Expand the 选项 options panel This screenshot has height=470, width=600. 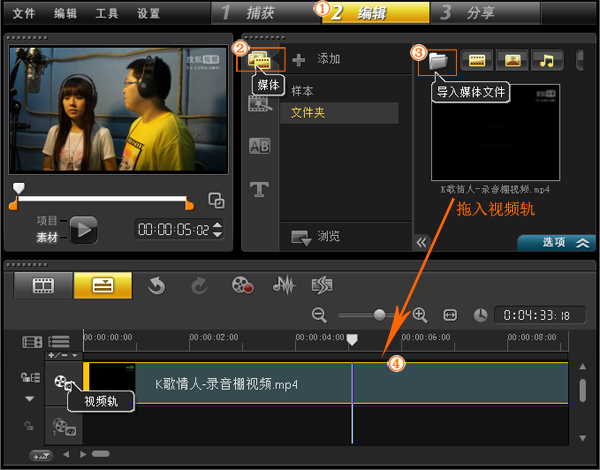tap(557, 243)
